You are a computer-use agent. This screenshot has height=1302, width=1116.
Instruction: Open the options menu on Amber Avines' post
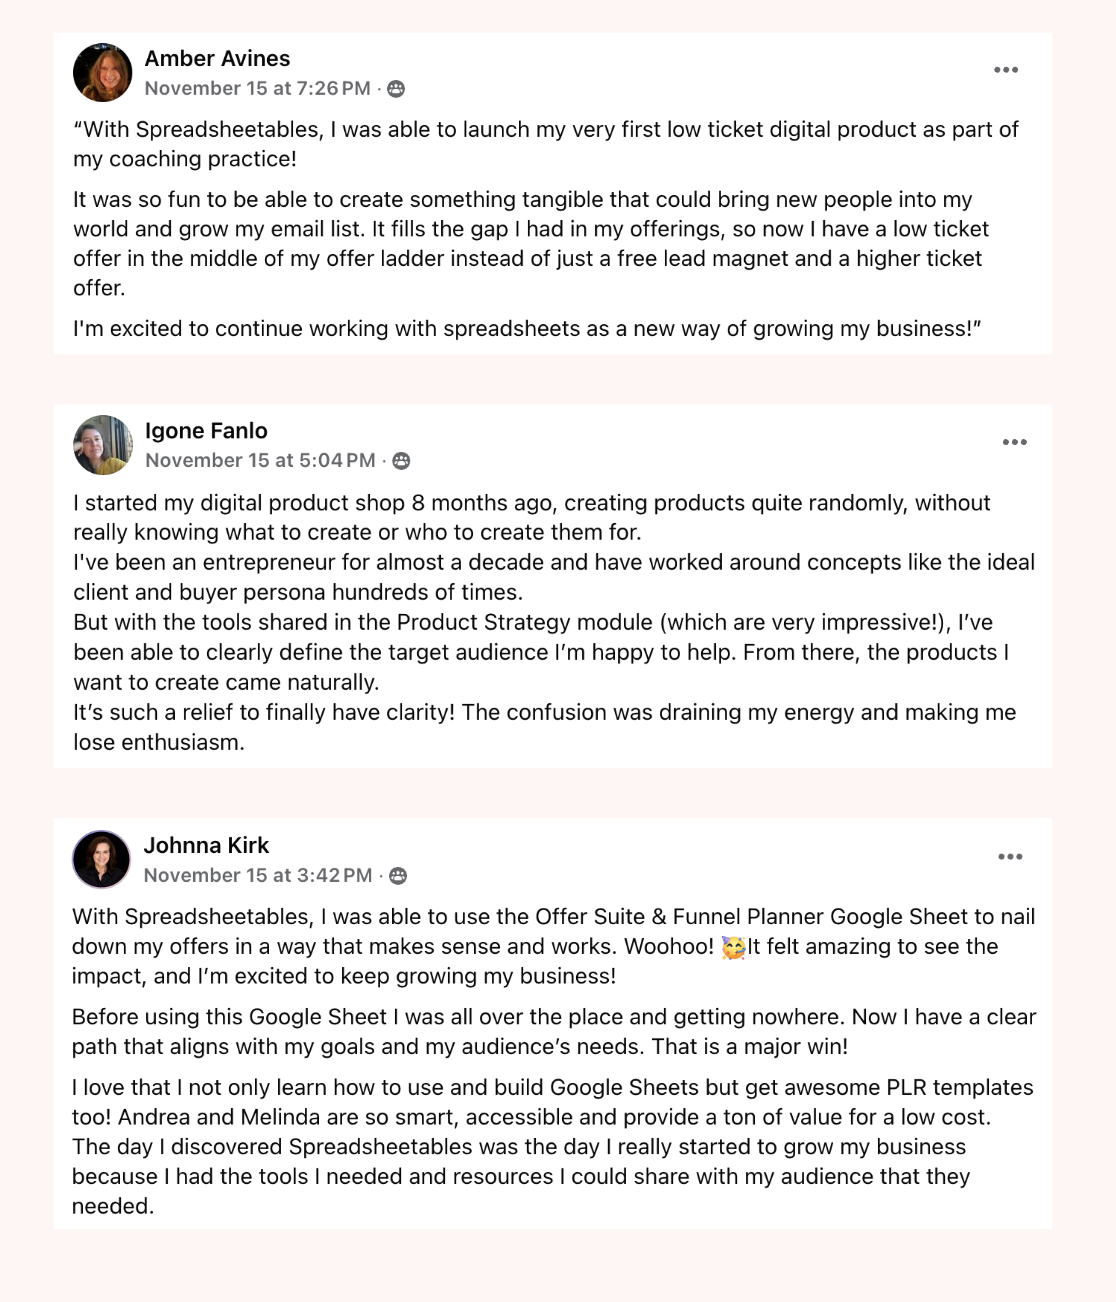1006,70
